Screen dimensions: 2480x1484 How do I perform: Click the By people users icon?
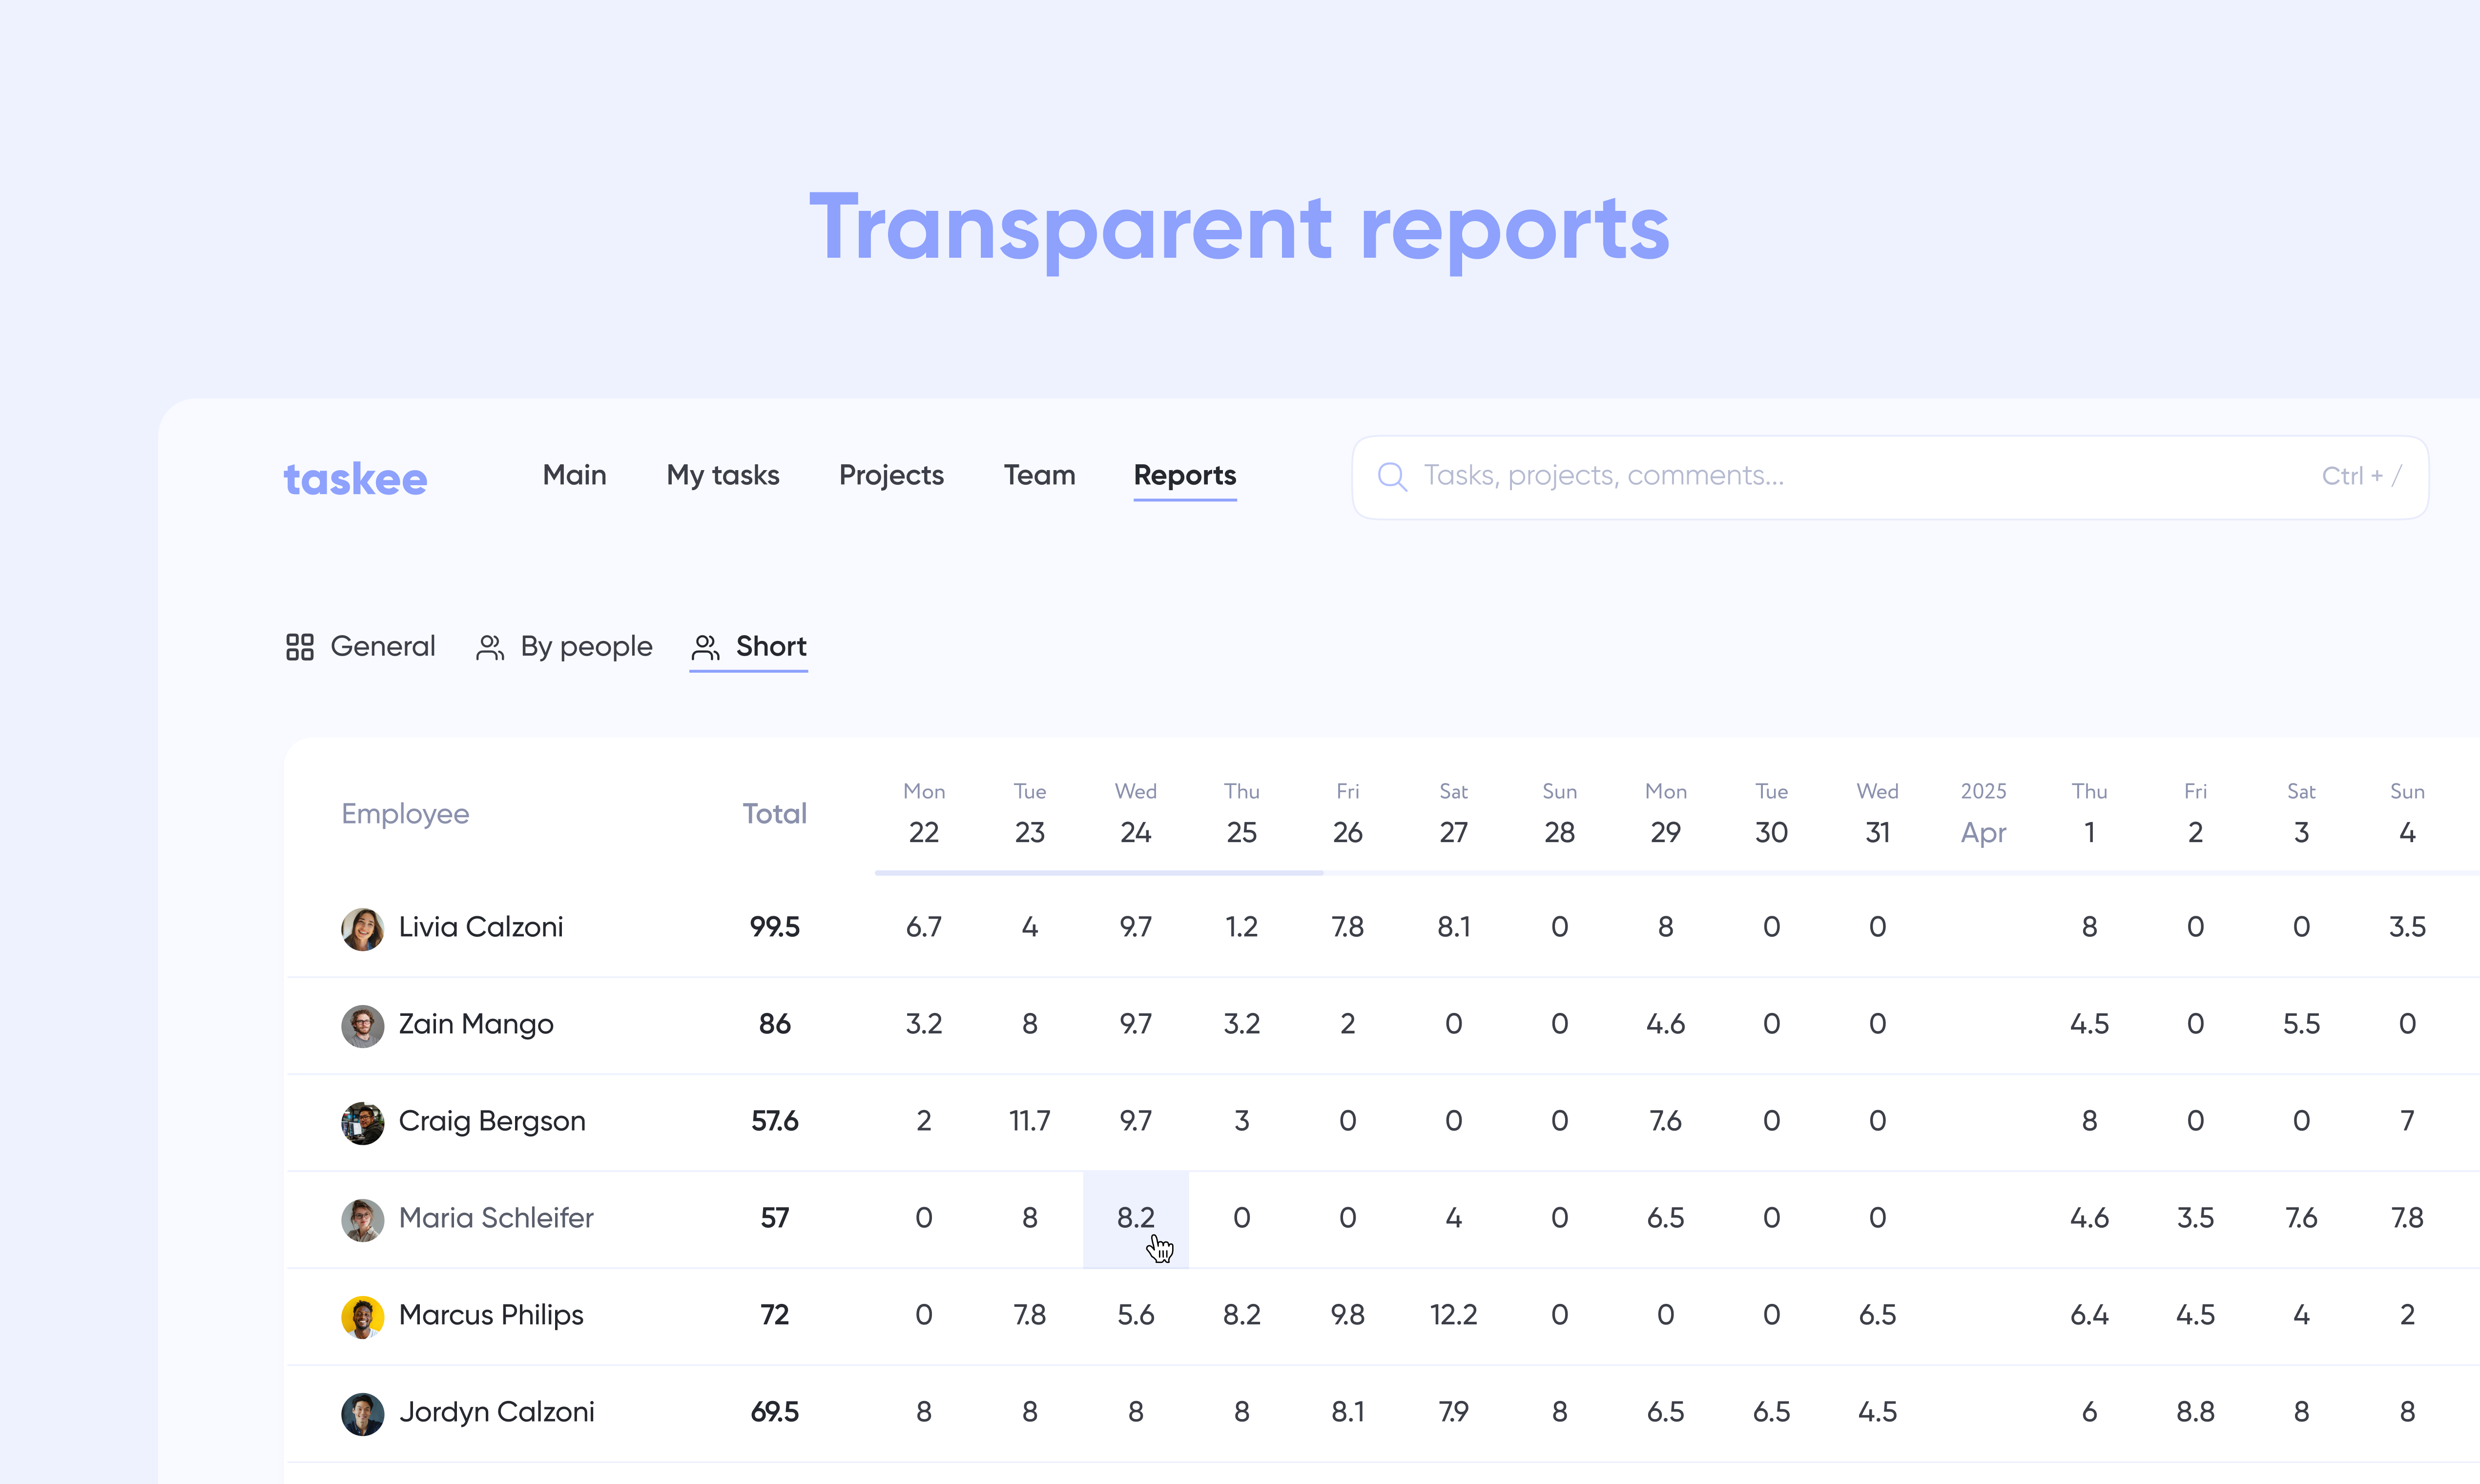click(490, 647)
